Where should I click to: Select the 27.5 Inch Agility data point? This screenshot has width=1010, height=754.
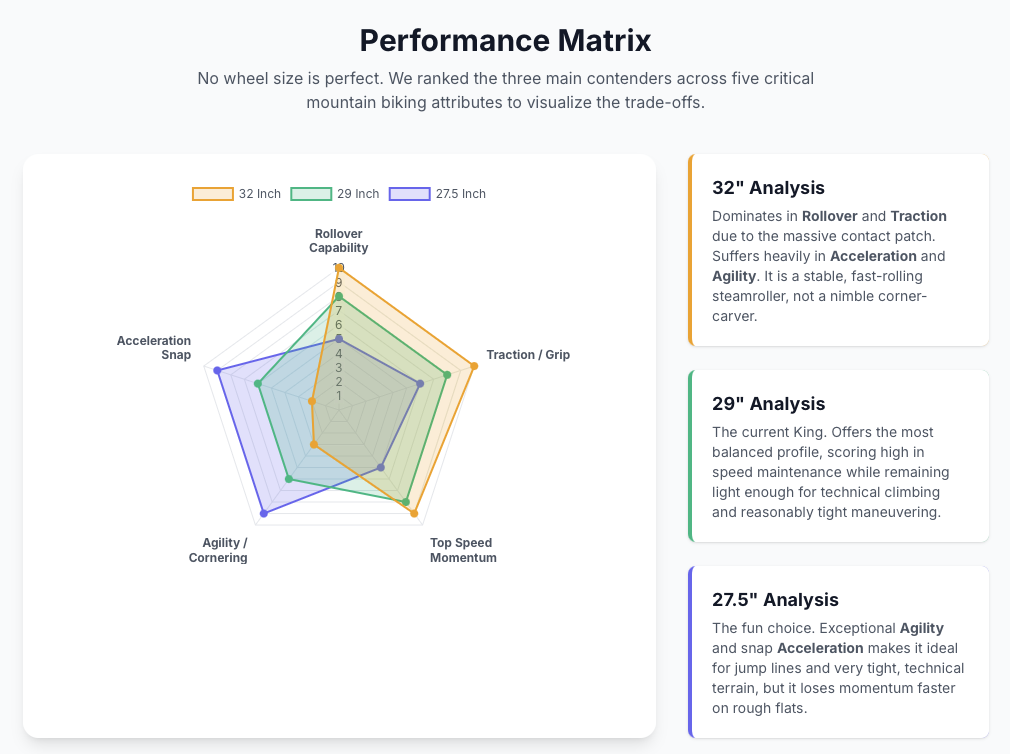(263, 514)
